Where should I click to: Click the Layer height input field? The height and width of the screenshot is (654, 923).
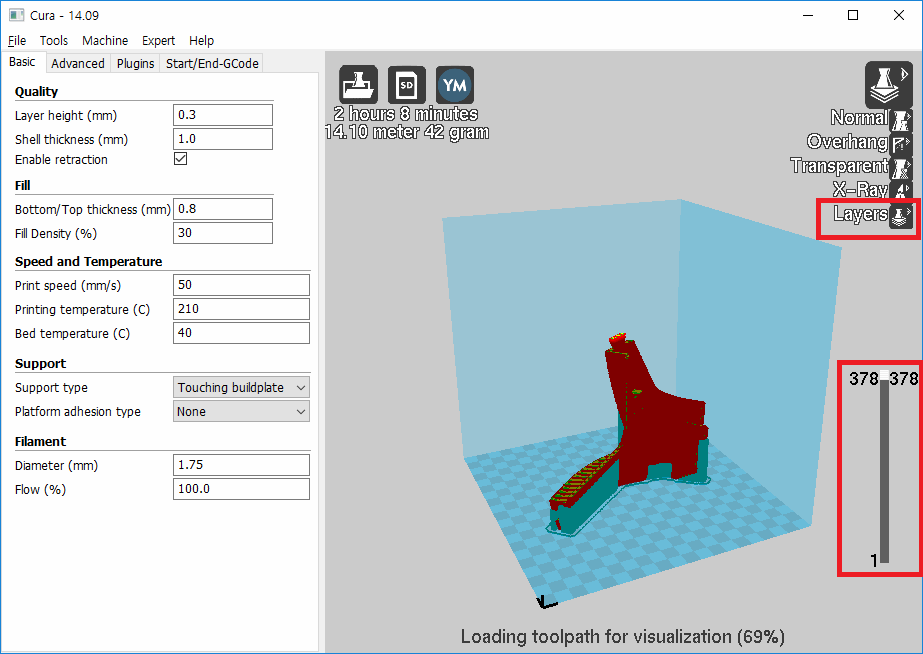coord(223,115)
